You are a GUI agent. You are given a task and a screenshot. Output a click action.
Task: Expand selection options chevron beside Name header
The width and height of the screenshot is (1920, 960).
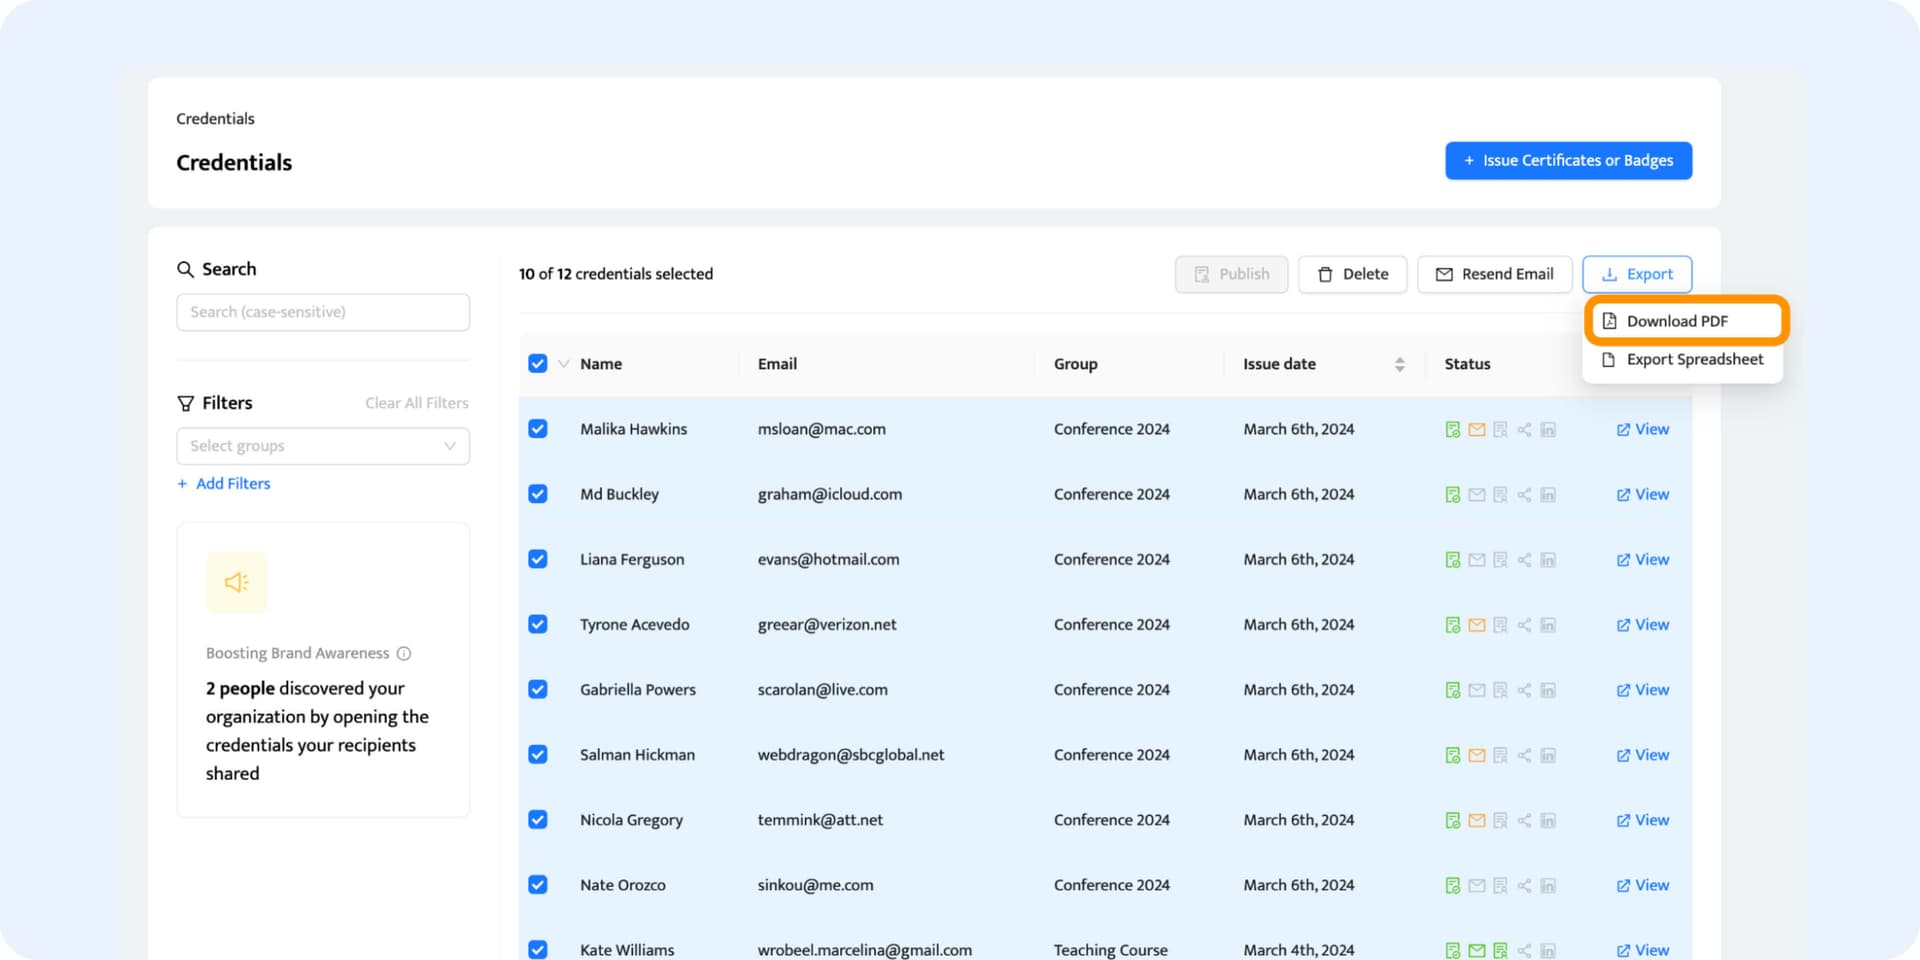click(563, 364)
